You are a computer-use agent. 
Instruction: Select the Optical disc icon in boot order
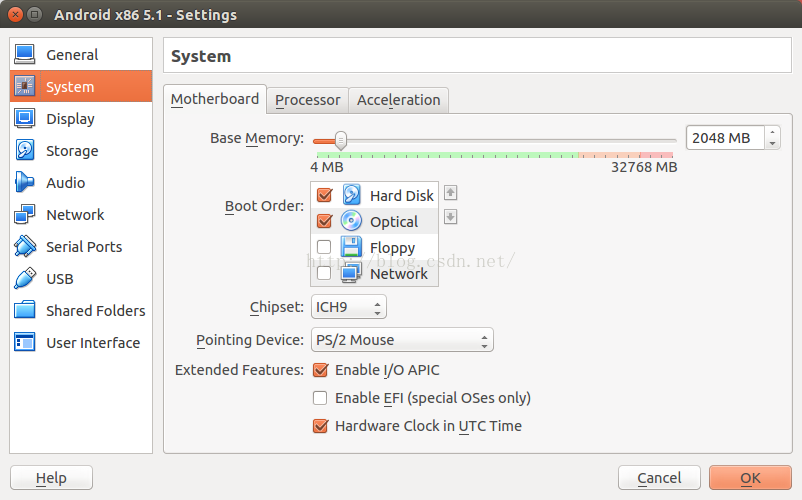351,221
